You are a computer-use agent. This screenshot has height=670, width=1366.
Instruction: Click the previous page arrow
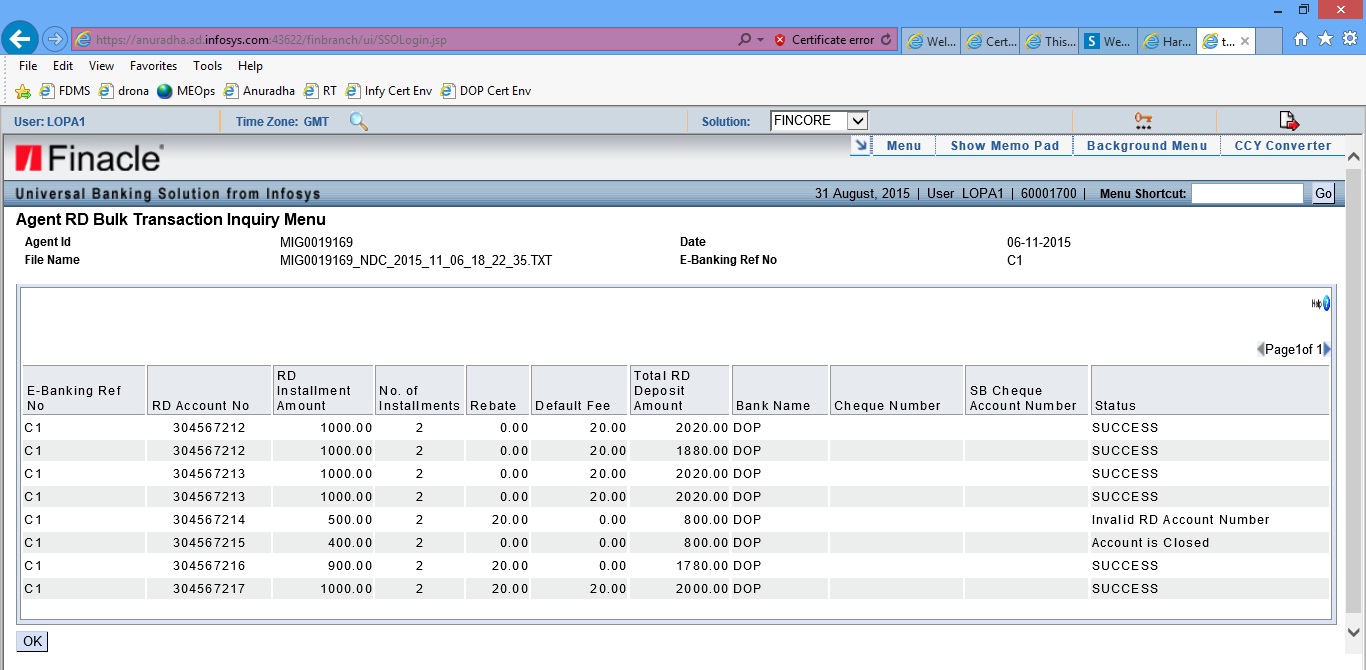1261,349
